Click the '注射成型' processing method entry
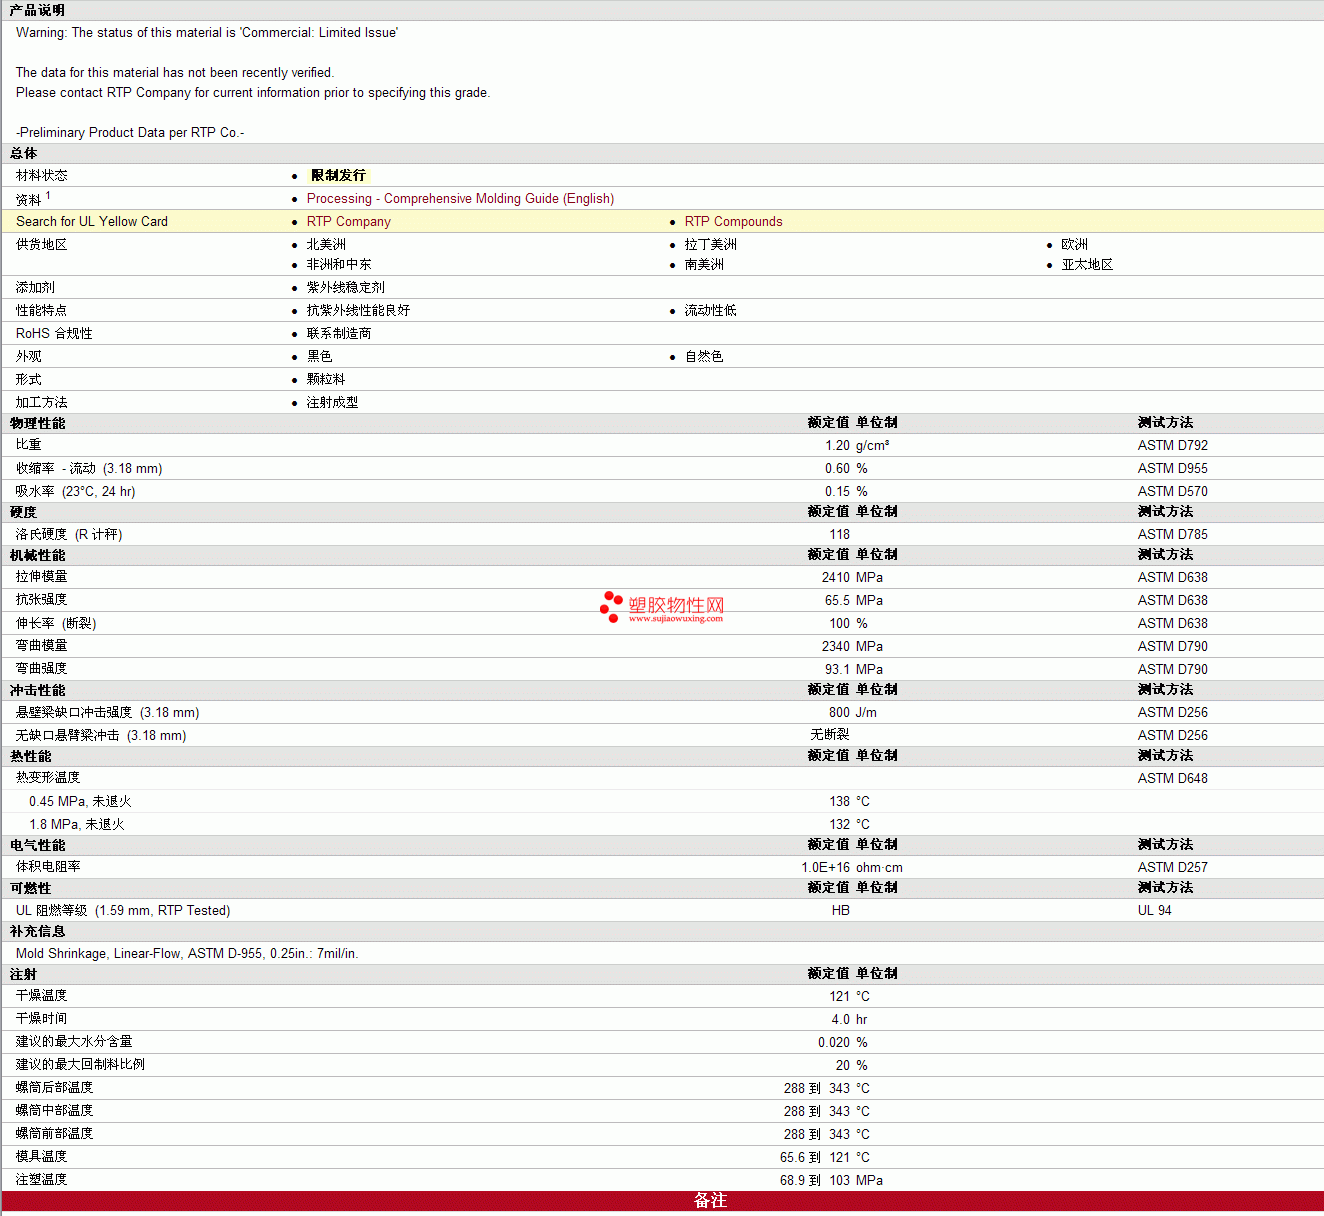The image size is (1324, 1216). tap(333, 403)
